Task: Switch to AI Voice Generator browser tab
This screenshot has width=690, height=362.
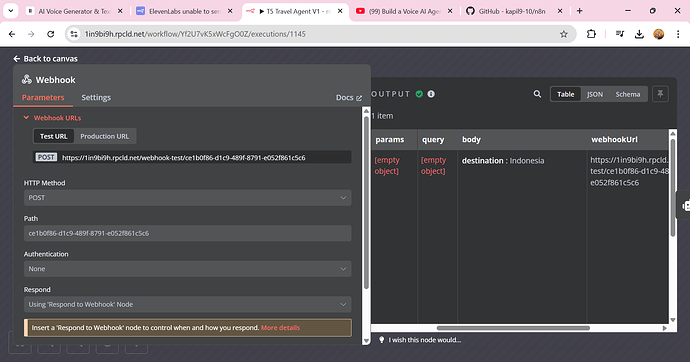Action: click(74, 11)
